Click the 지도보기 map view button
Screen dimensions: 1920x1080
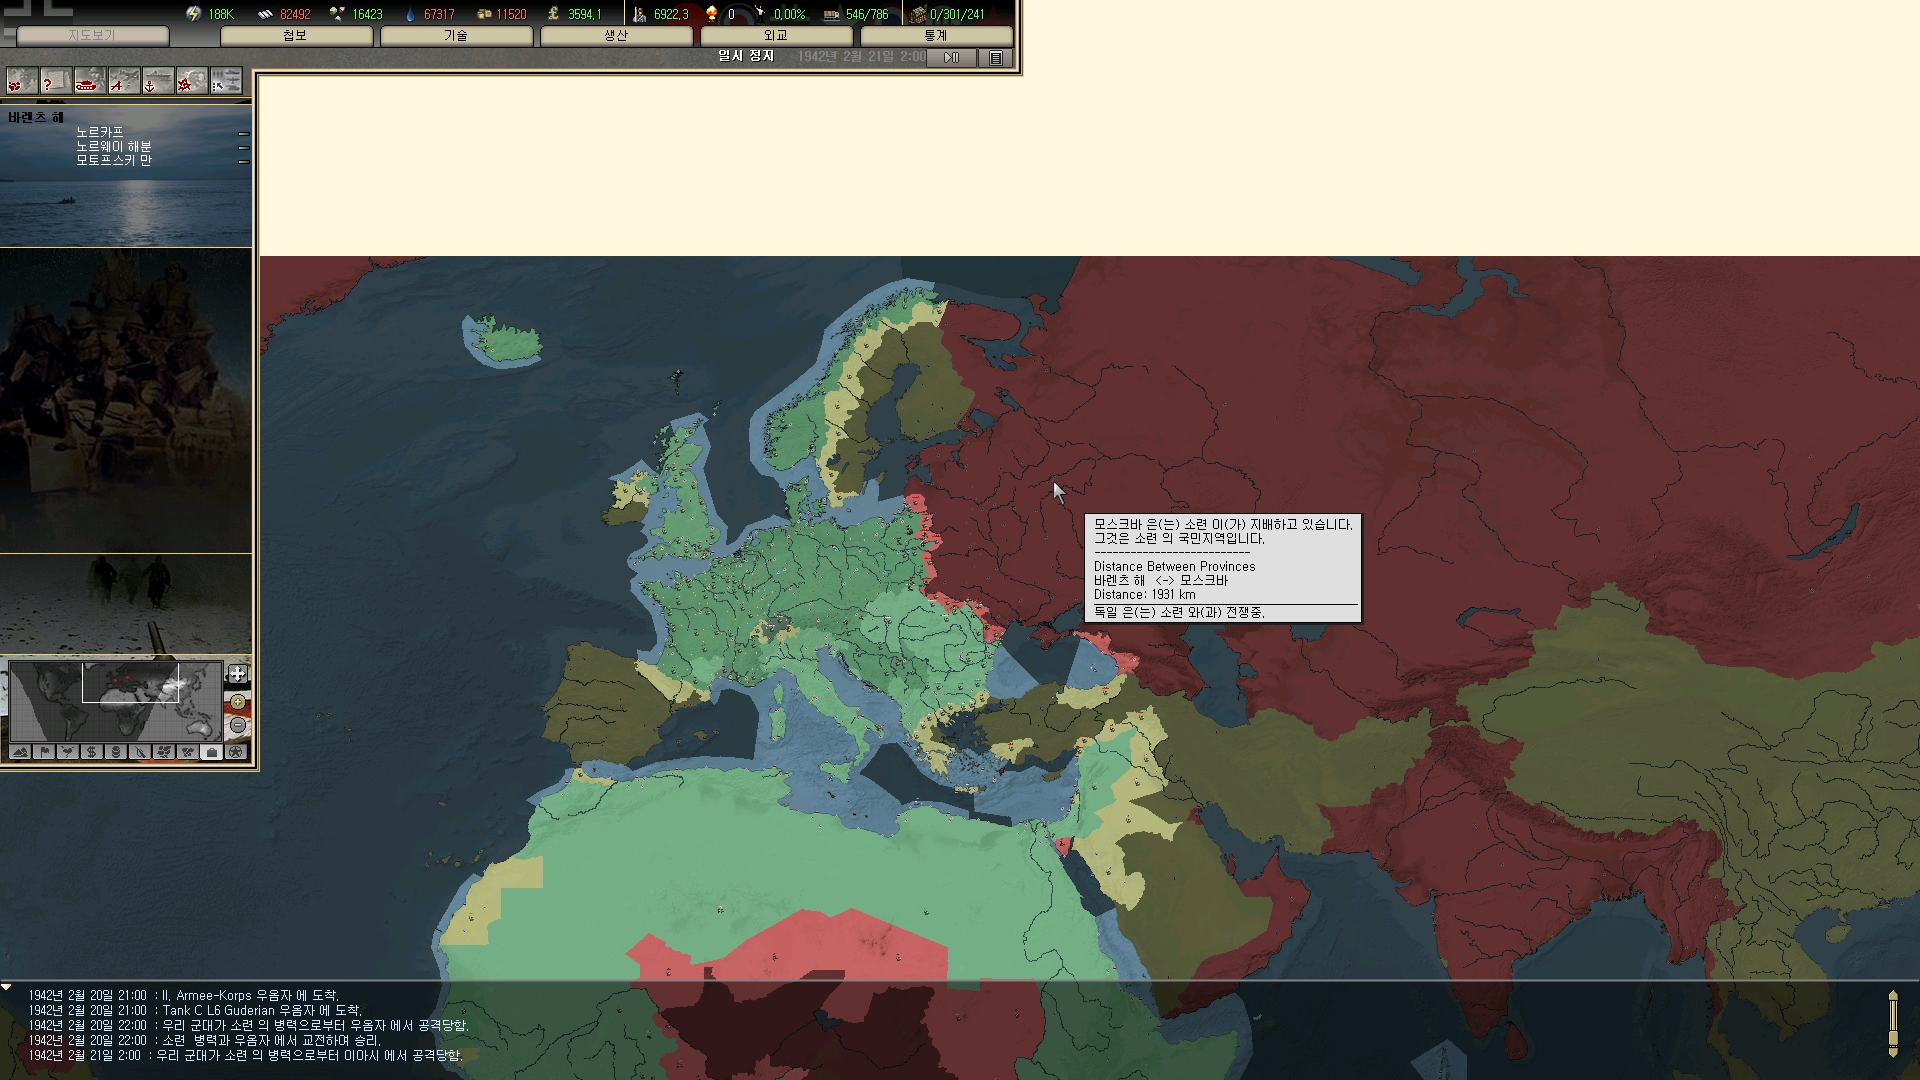[x=92, y=36]
